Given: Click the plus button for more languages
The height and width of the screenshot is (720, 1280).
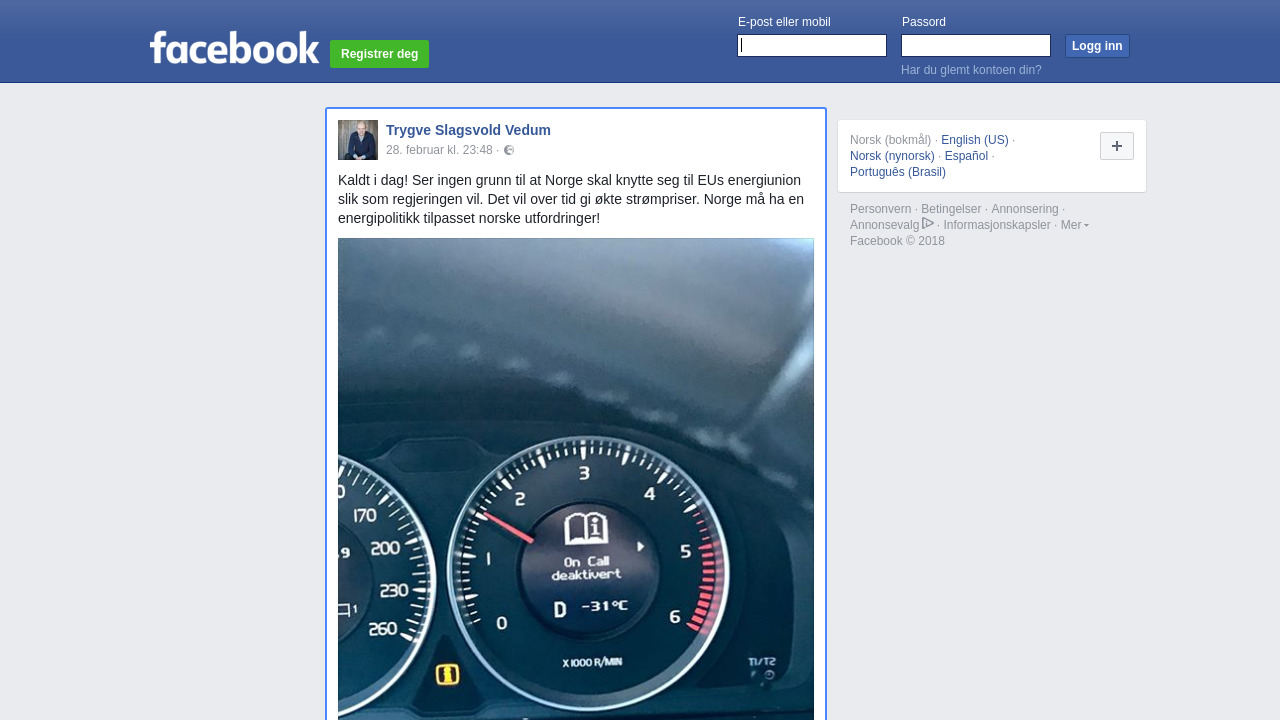Looking at the screenshot, I should point(1117,146).
